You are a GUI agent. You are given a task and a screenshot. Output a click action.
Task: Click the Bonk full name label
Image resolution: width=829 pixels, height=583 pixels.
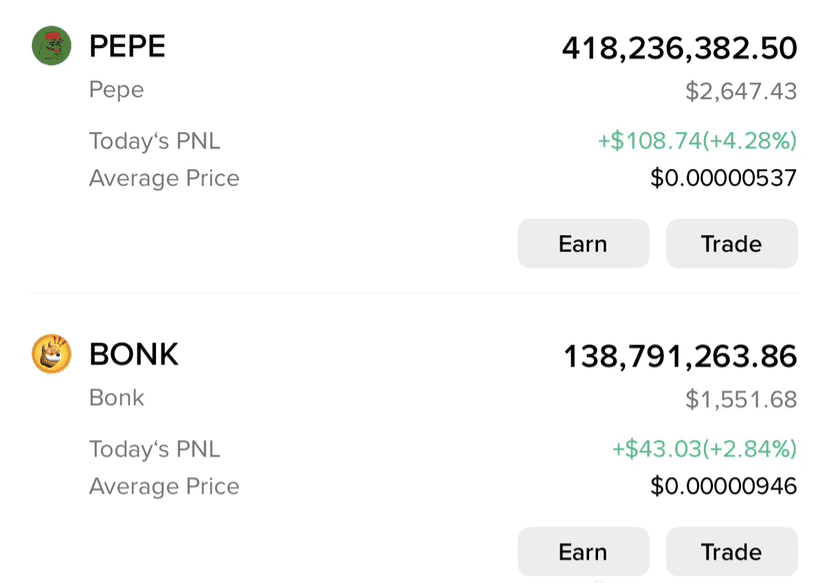pyautogui.click(x=116, y=397)
